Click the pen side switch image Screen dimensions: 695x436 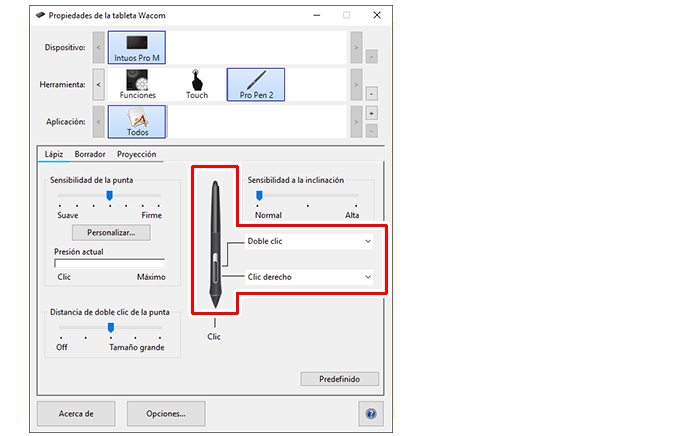click(x=214, y=269)
